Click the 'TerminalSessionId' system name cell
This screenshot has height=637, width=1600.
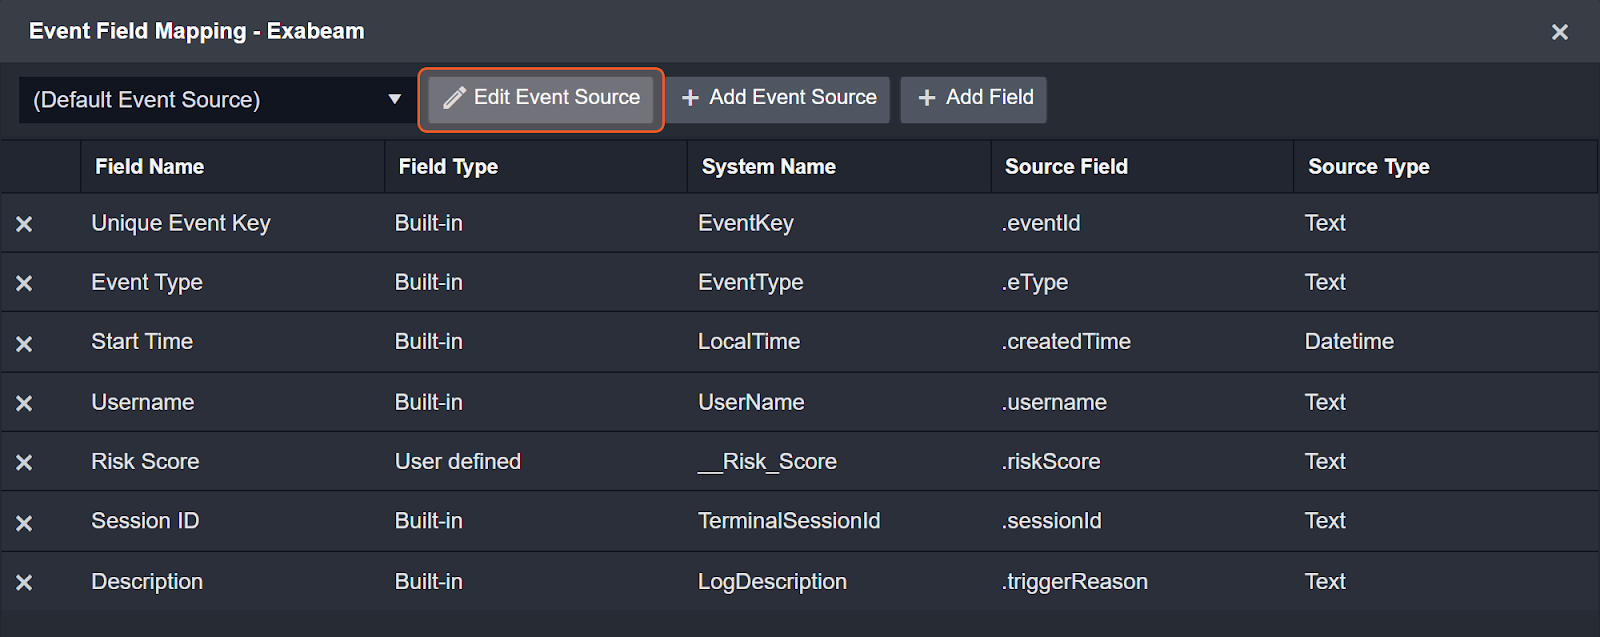[789, 520]
